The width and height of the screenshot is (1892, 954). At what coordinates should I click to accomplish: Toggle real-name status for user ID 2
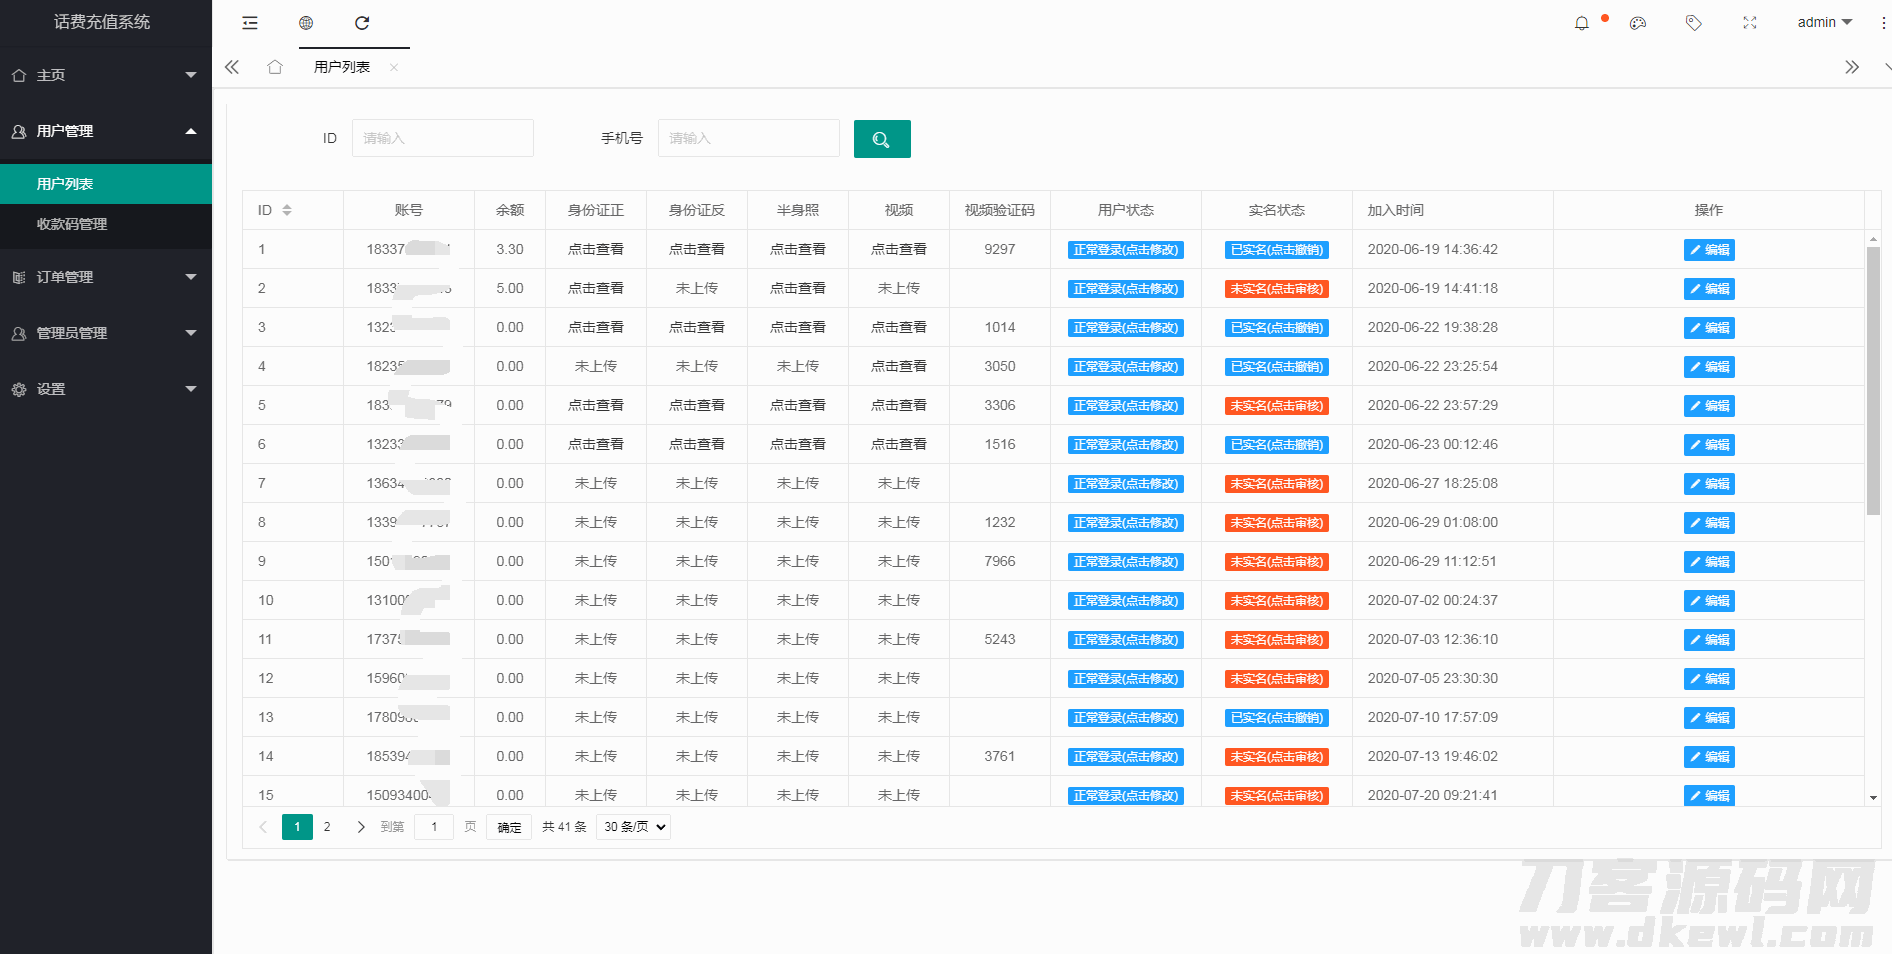1276,289
